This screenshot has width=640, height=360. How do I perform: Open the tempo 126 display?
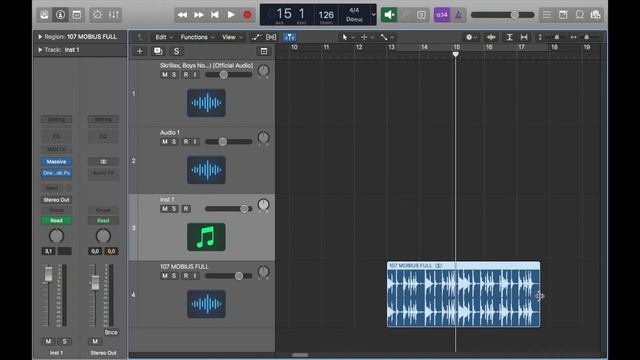(x=326, y=15)
